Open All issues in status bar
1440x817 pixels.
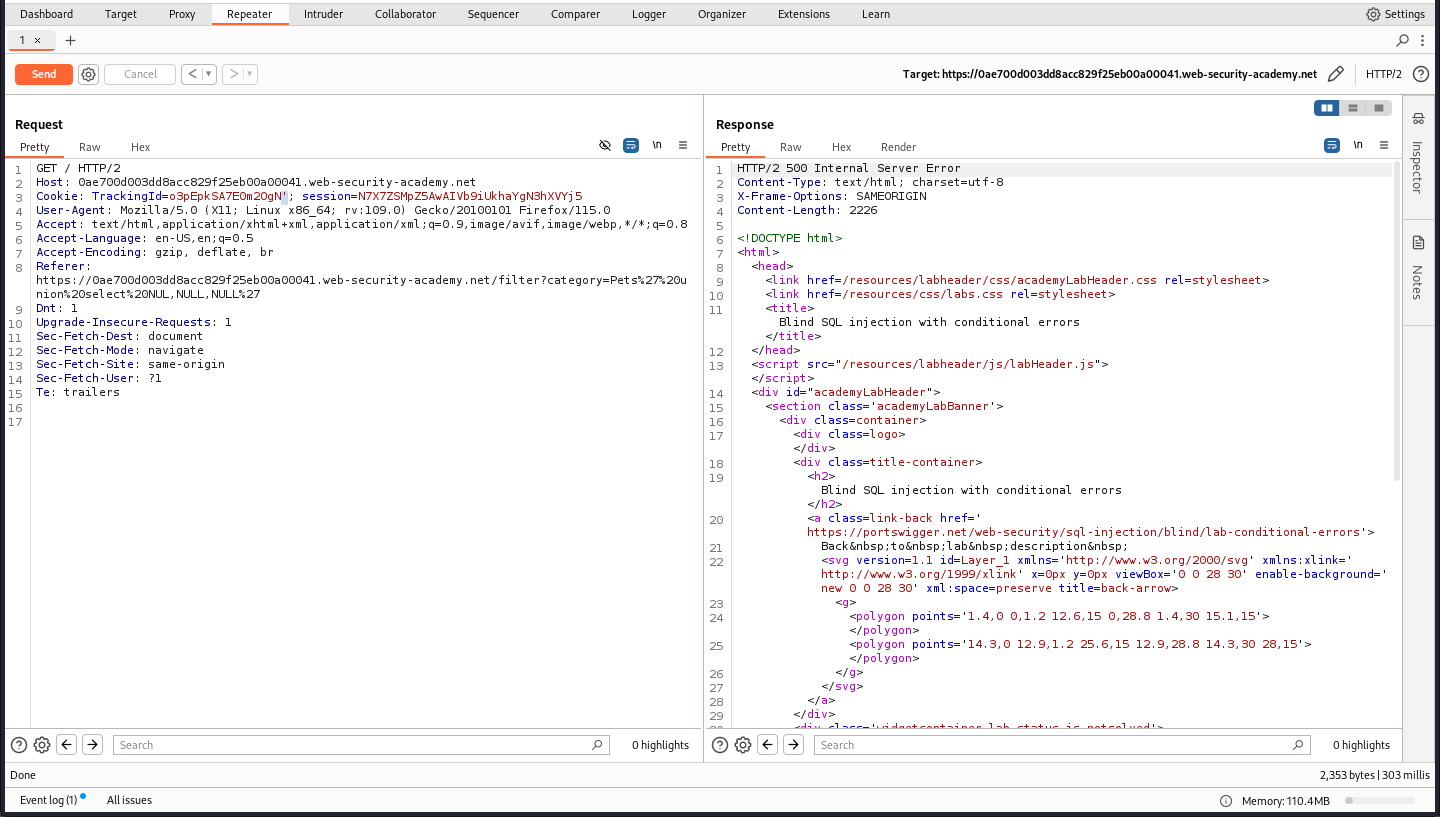click(129, 800)
